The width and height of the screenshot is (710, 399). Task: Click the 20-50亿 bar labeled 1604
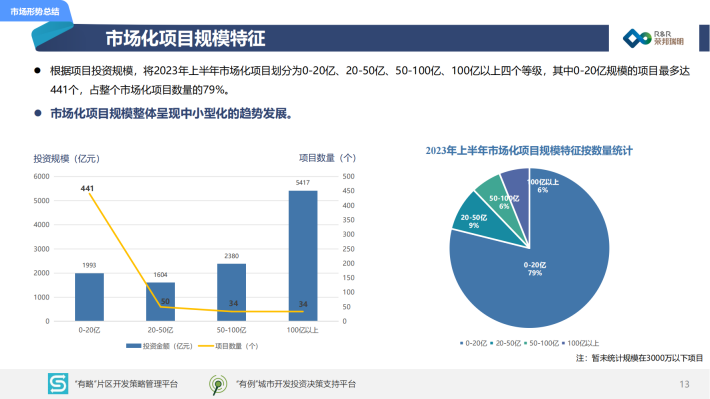pos(160,302)
